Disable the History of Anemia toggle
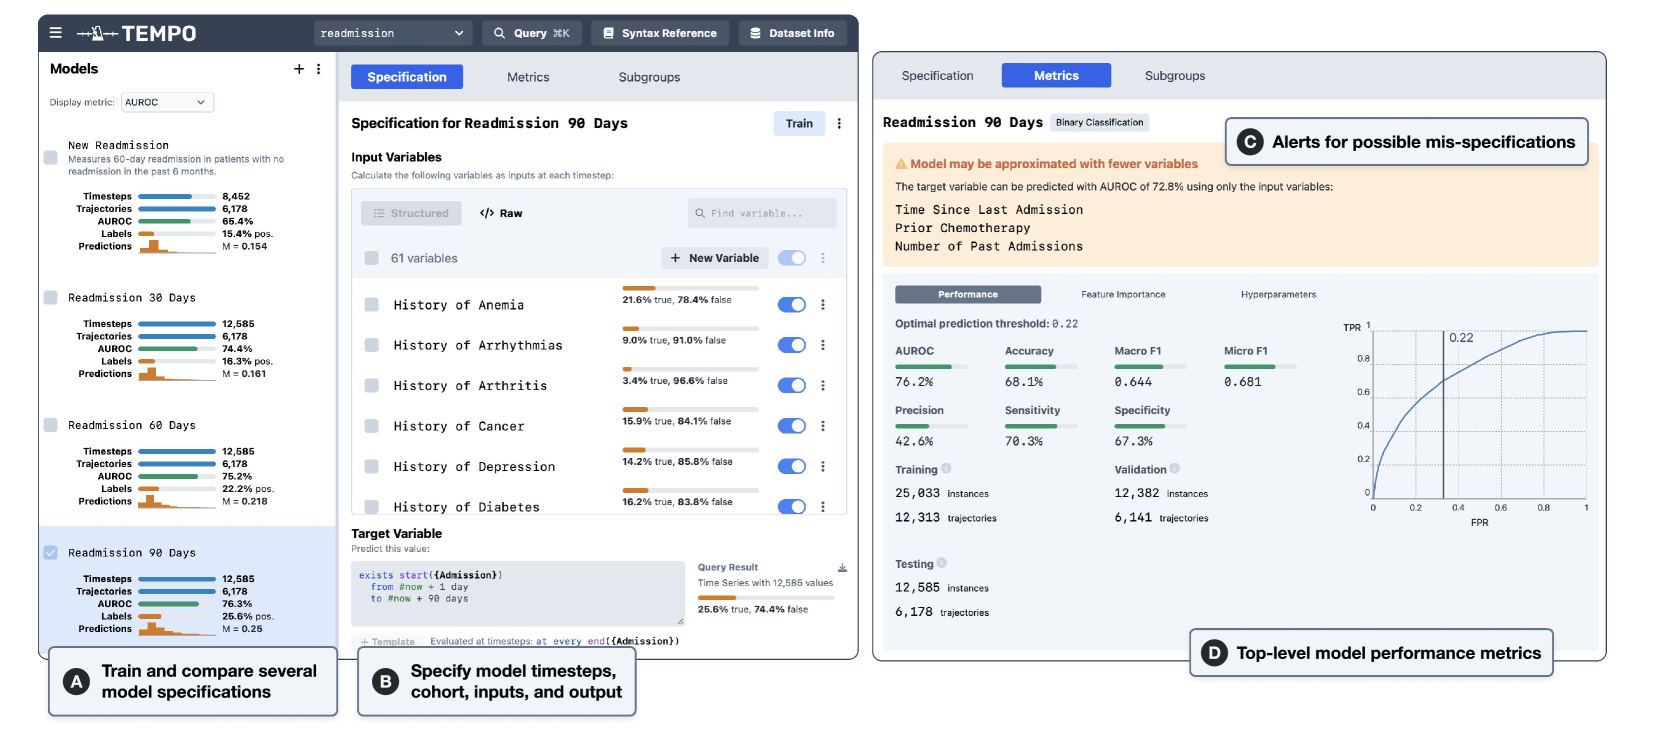The image size is (1661, 731). (x=792, y=305)
